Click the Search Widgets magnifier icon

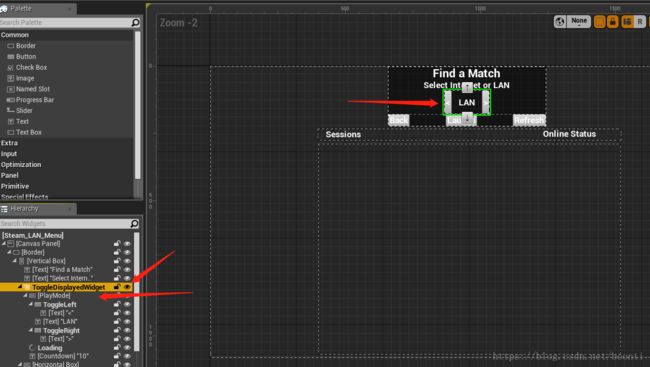134,224
